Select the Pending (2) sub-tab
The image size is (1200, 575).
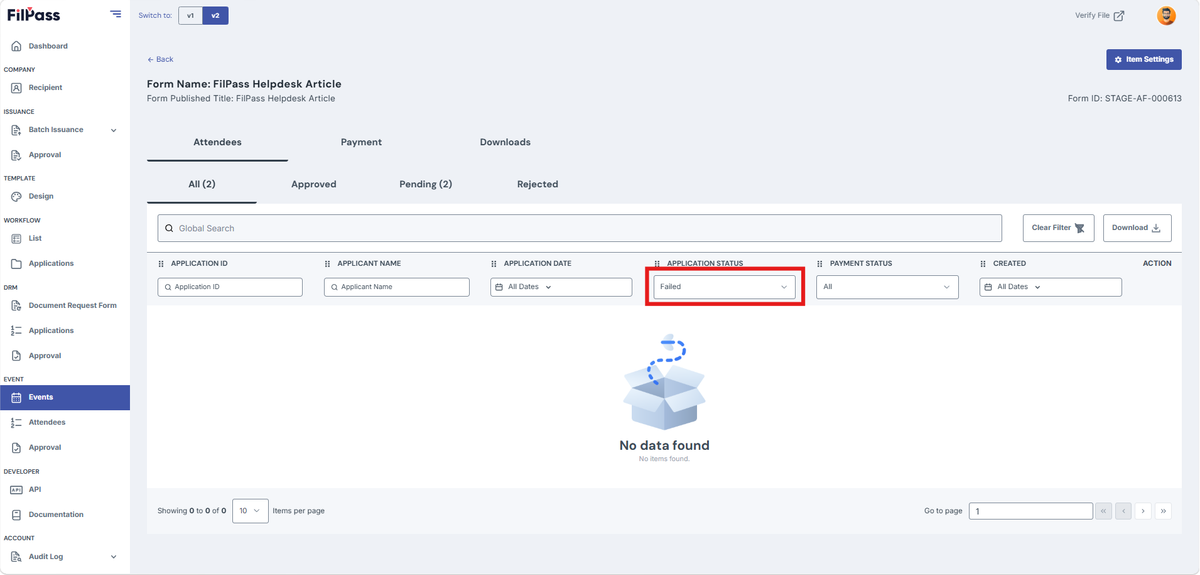pyautogui.click(x=426, y=185)
